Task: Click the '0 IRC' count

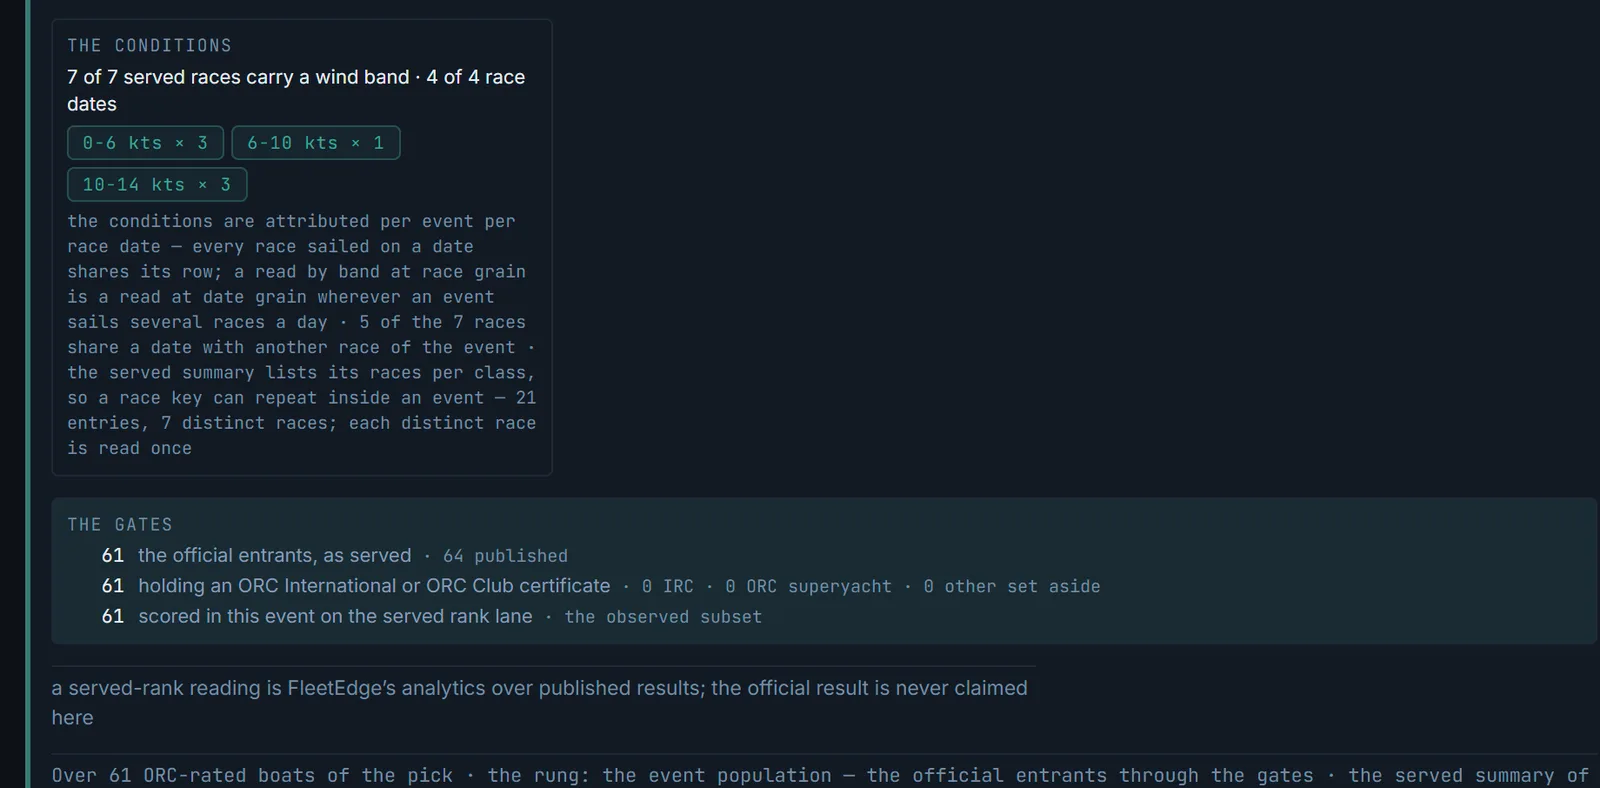Action: point(667,587)
